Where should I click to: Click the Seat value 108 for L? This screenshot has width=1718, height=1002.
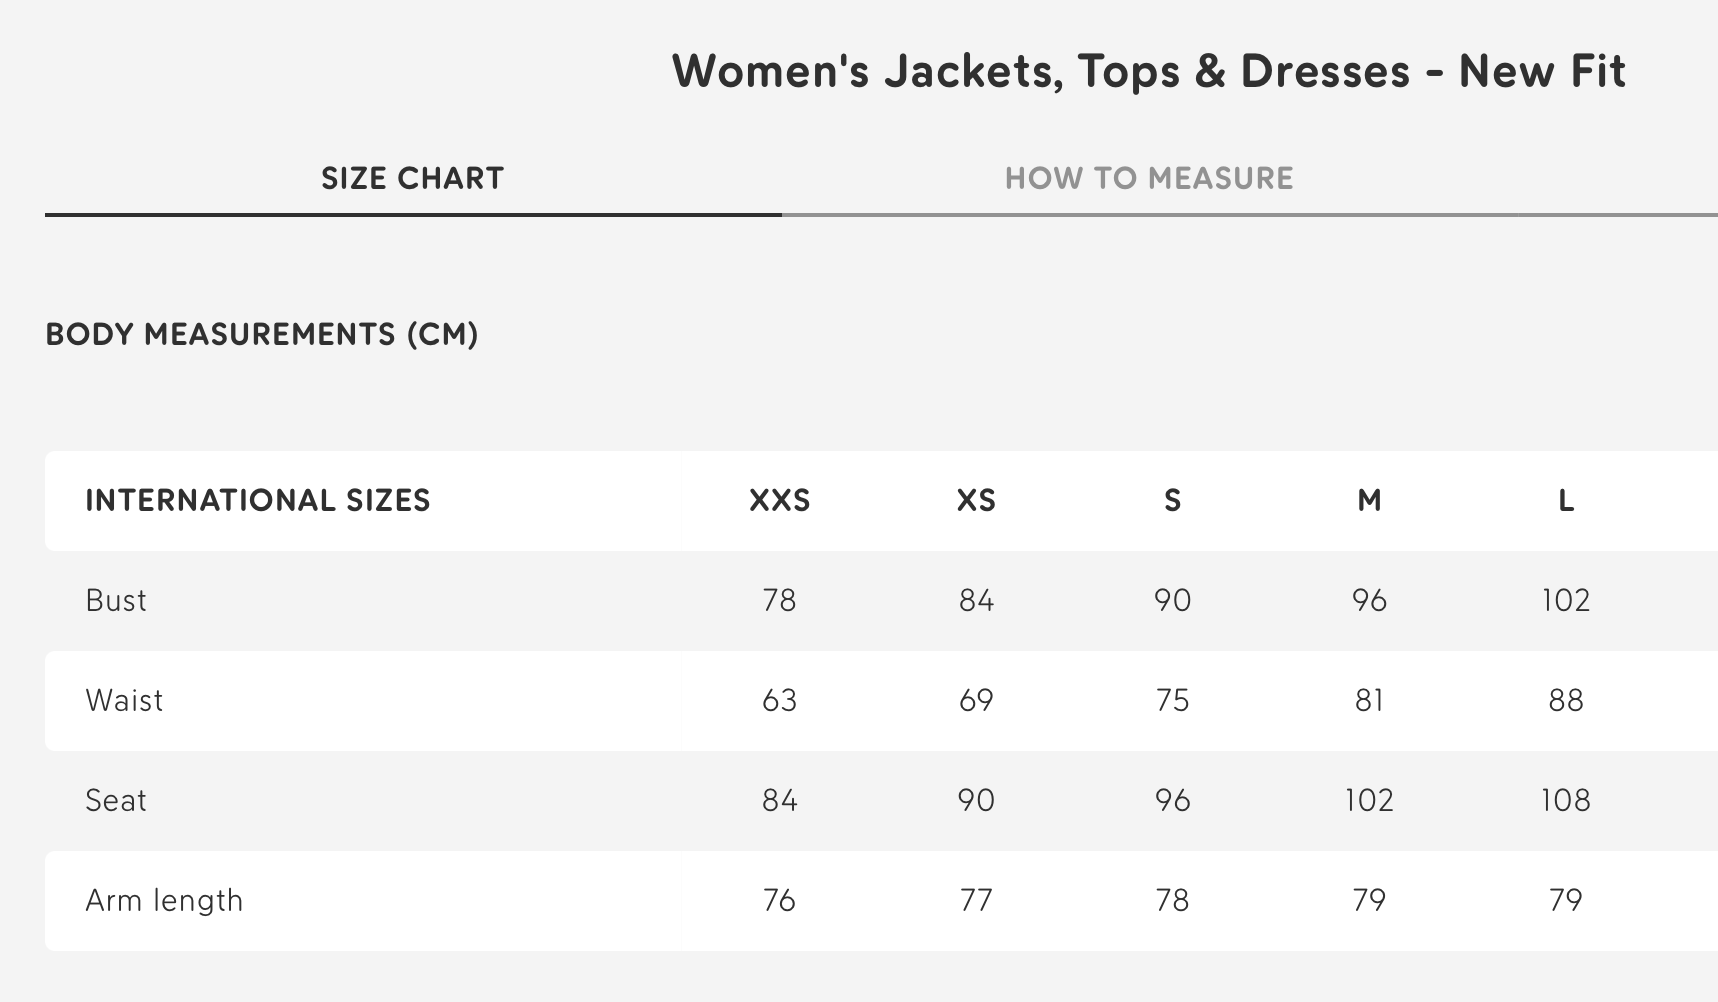1566,800
